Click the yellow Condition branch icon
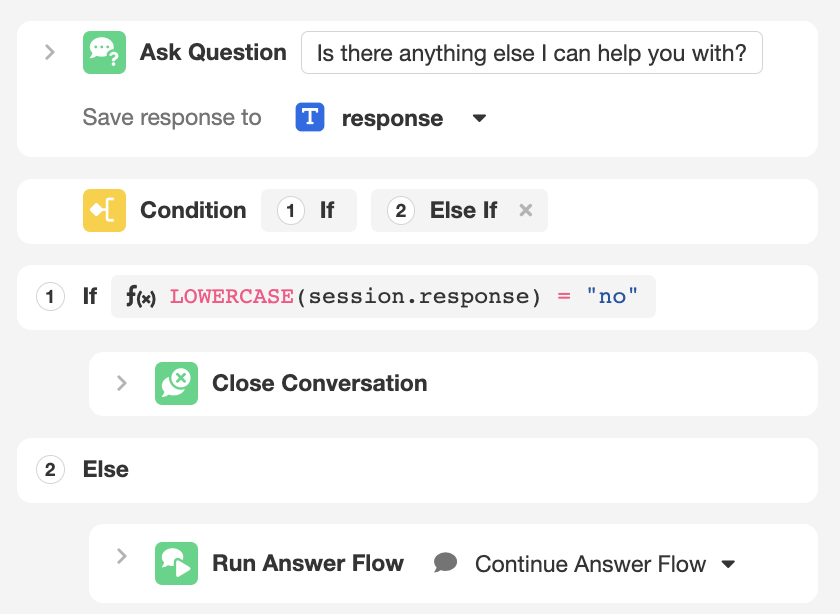 [104, 210]
